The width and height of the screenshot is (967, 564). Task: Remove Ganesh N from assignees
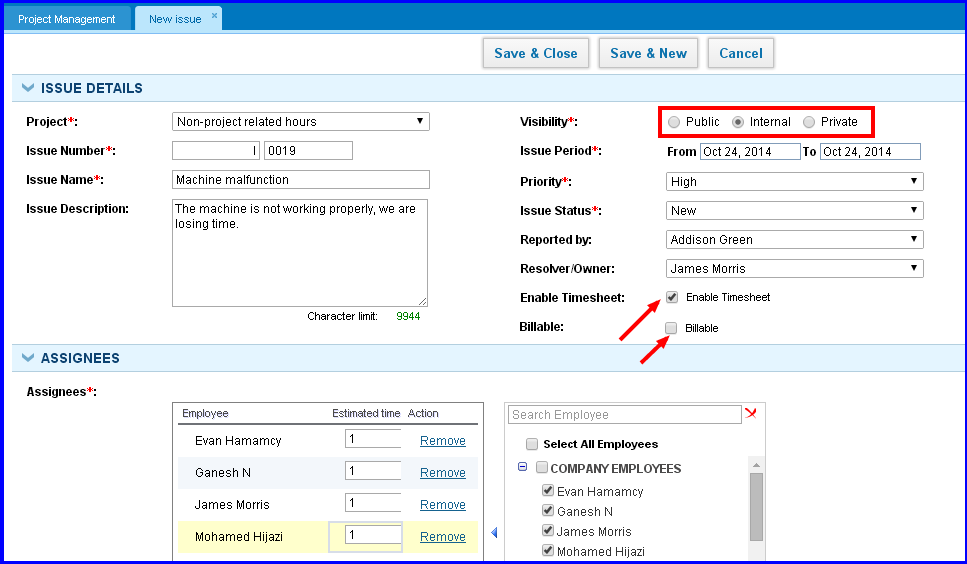pyautogui.click(x=443, y=473)
